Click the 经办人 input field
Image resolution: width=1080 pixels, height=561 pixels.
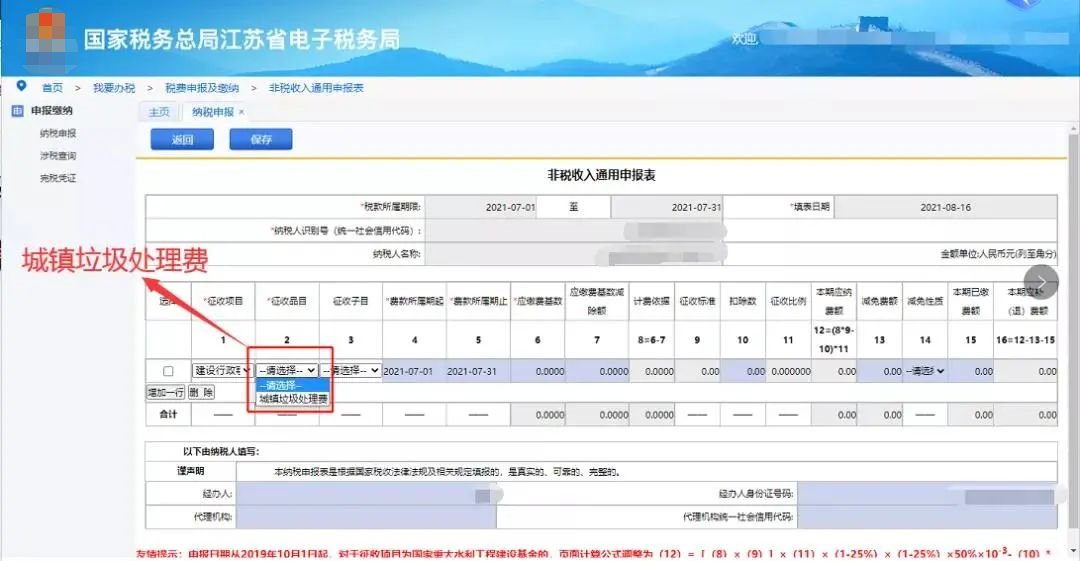point(366,494)
